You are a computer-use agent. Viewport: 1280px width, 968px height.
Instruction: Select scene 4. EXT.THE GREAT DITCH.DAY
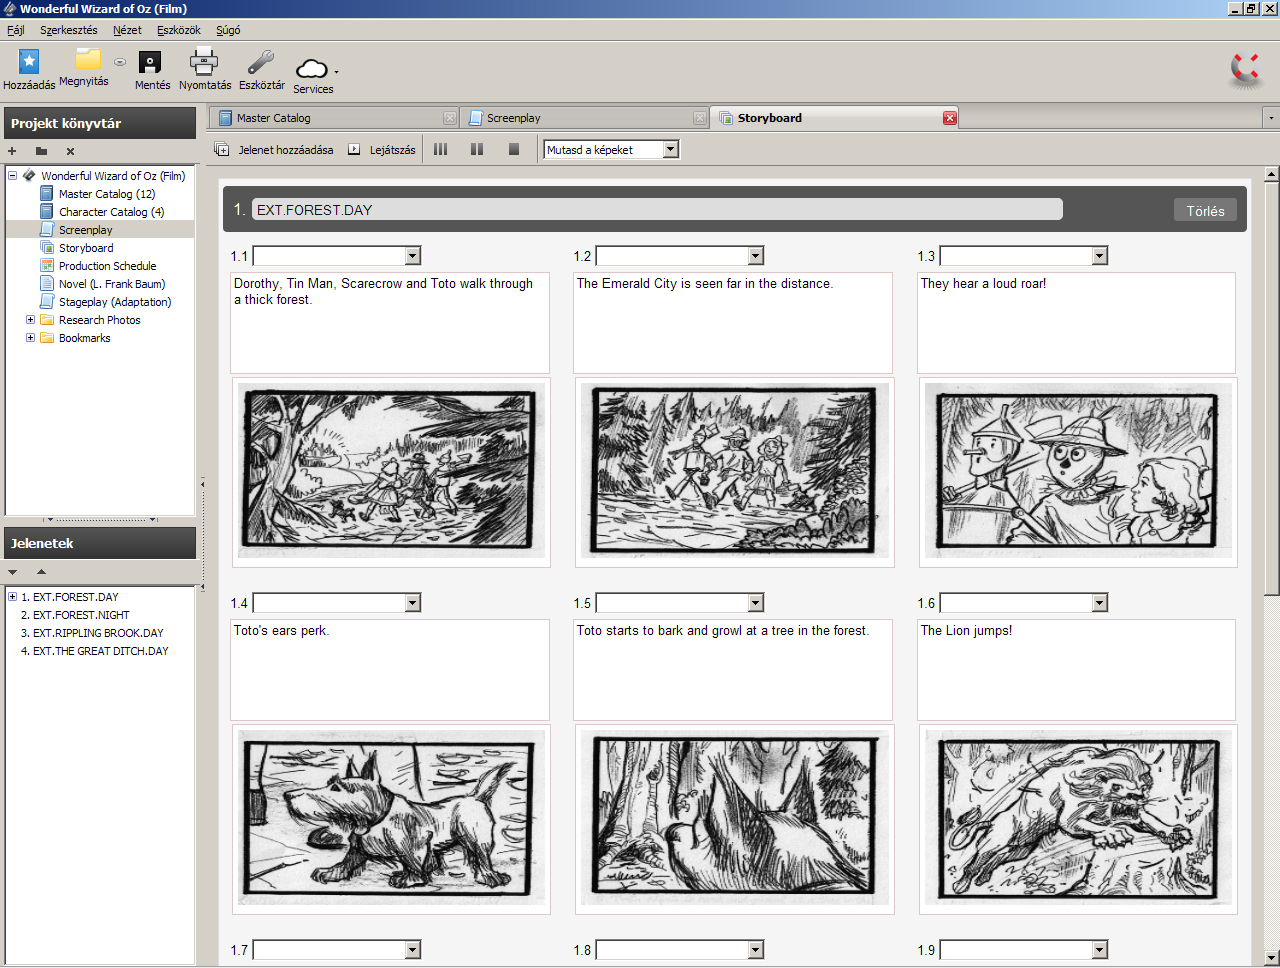tap(95, 651)
